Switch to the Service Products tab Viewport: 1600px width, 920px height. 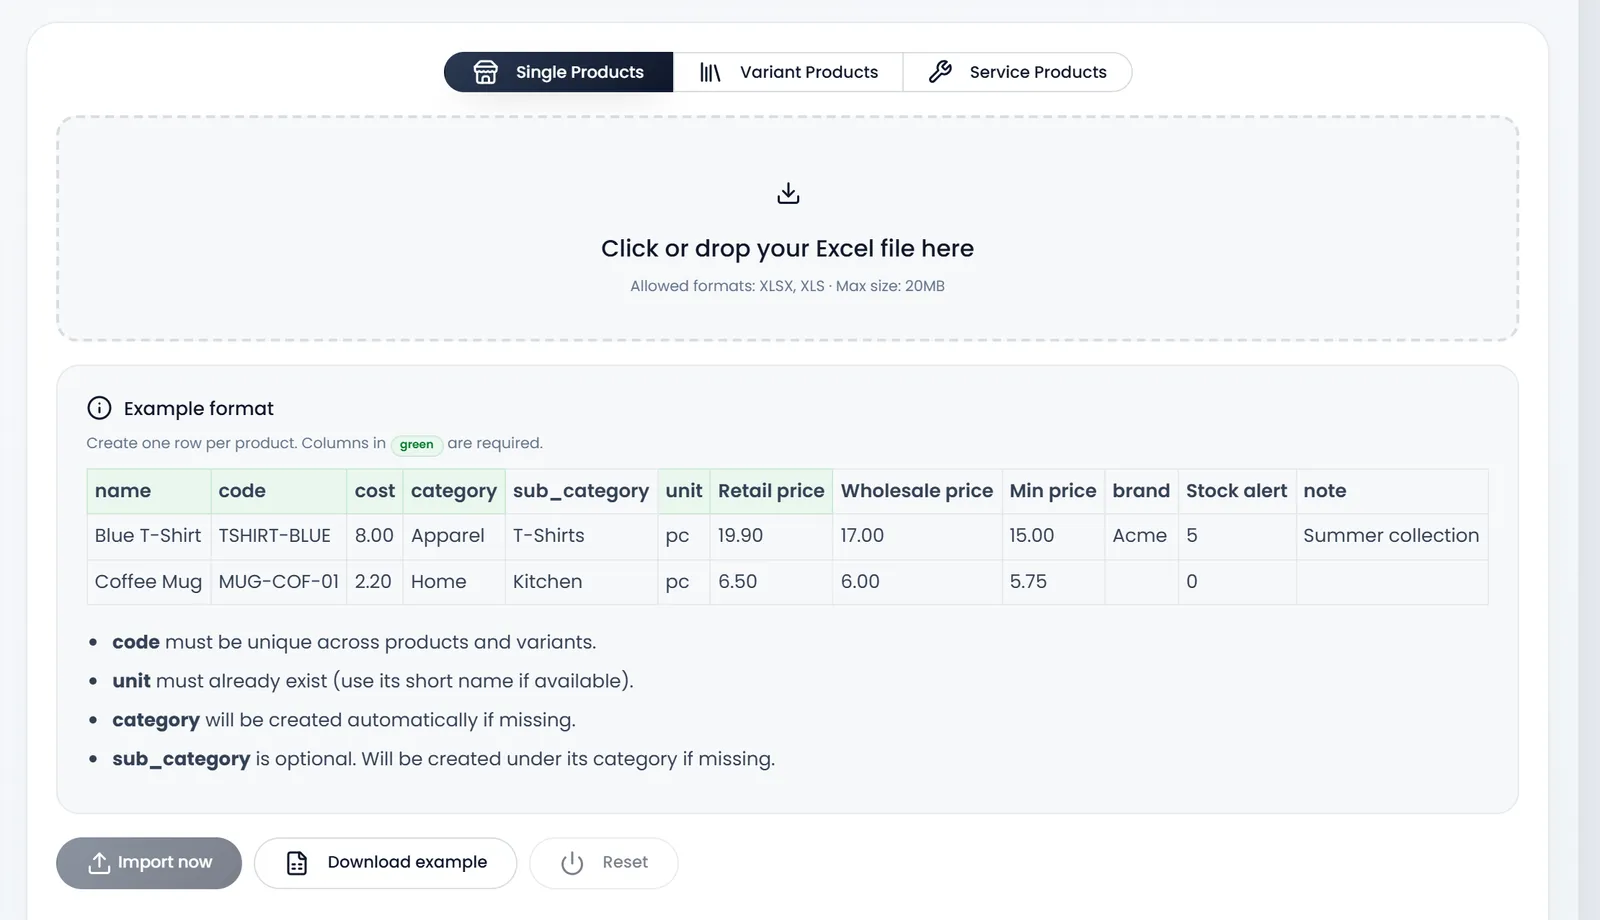point(1017,72)
